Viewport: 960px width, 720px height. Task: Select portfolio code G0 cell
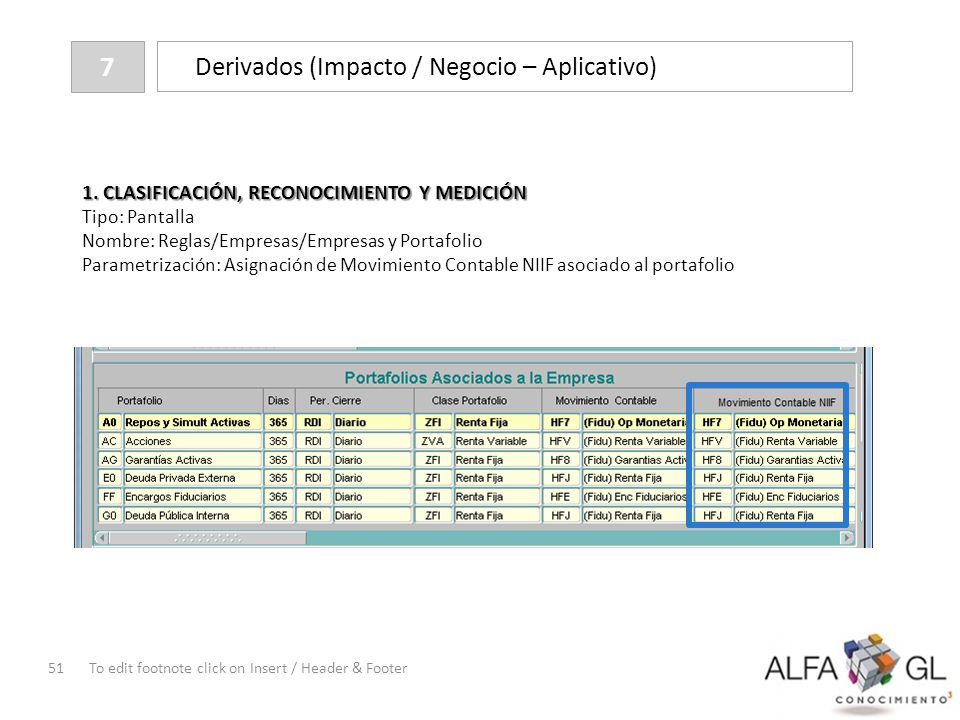[x=110, y=516]
